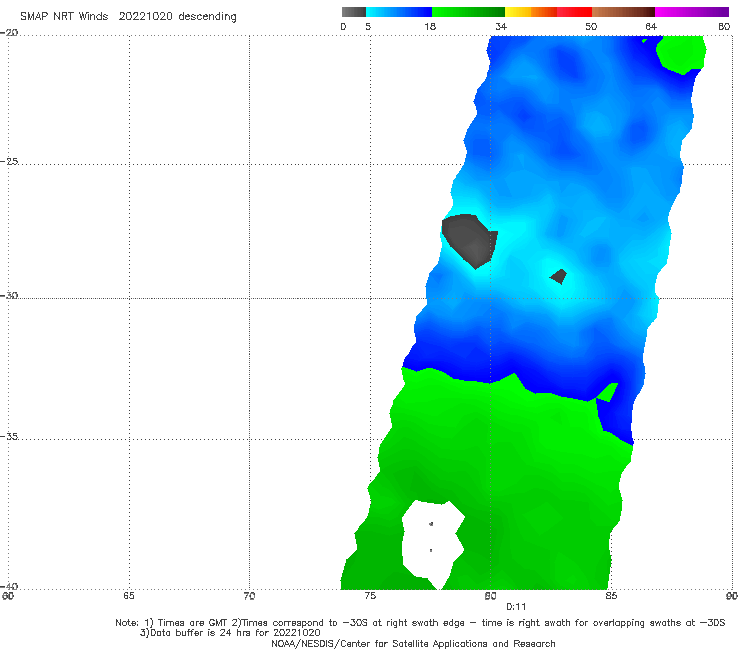Click the note line 'Times are GMT'
Viewport: 740px width, 650px height.
point(192,623)
